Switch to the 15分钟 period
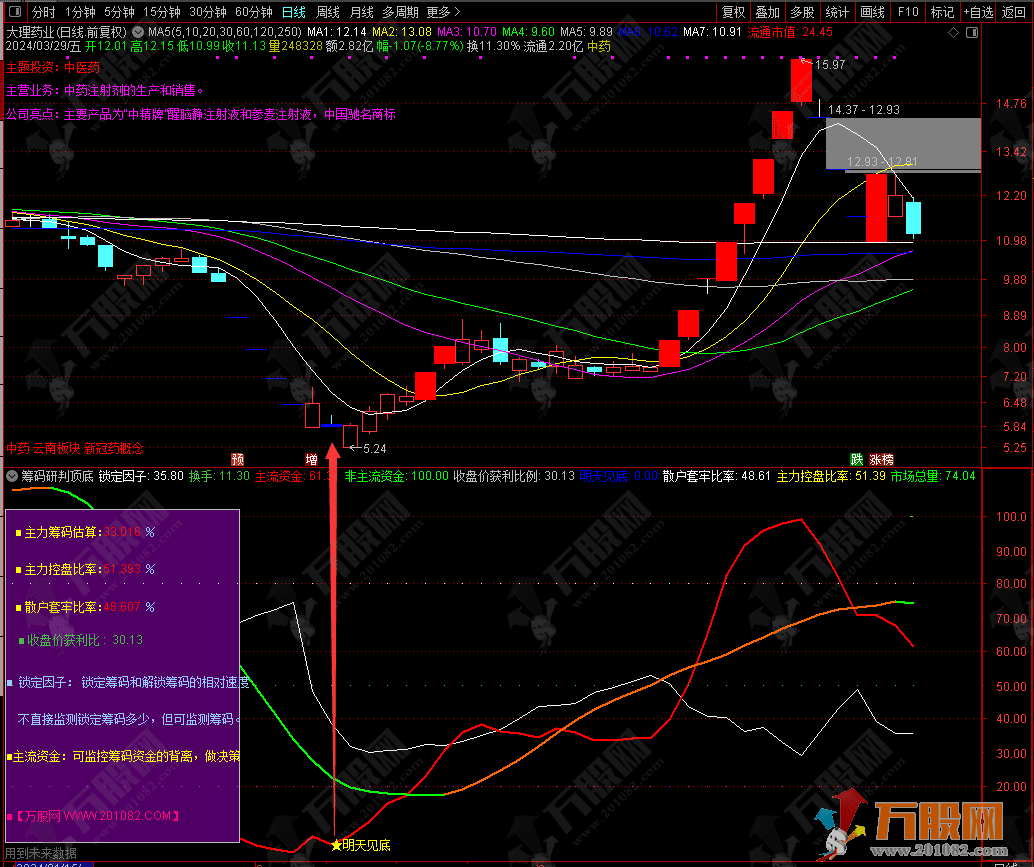Screen dimensions: 1034x867 162,12
